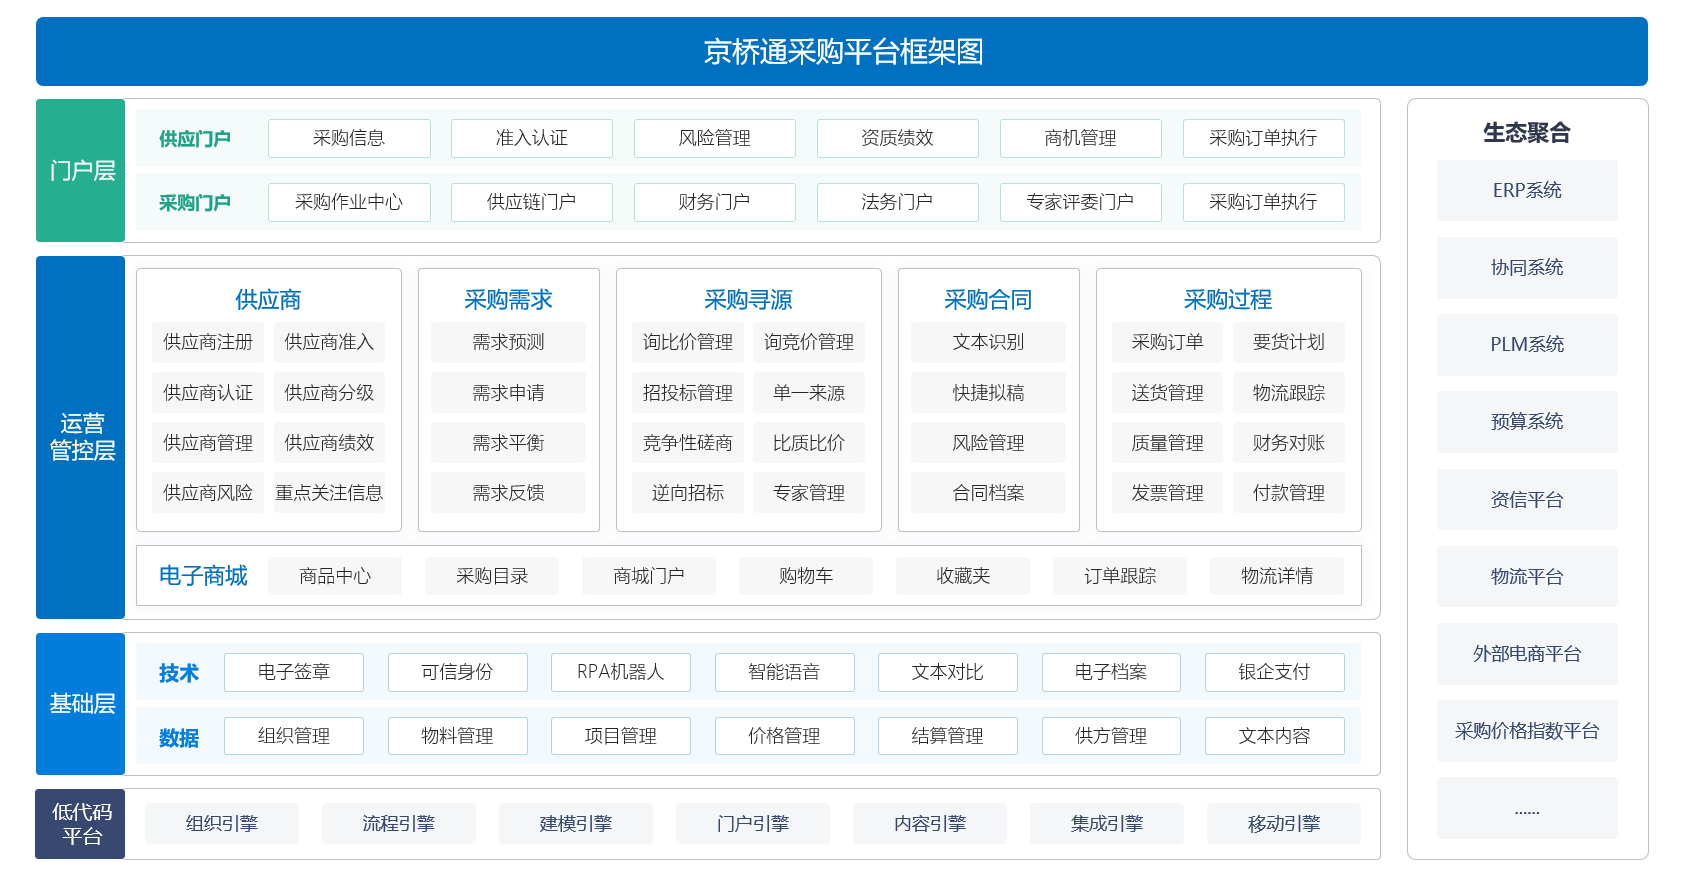Select the 付款管理 cell
1694x873 pixels.
click(1289, 493)
